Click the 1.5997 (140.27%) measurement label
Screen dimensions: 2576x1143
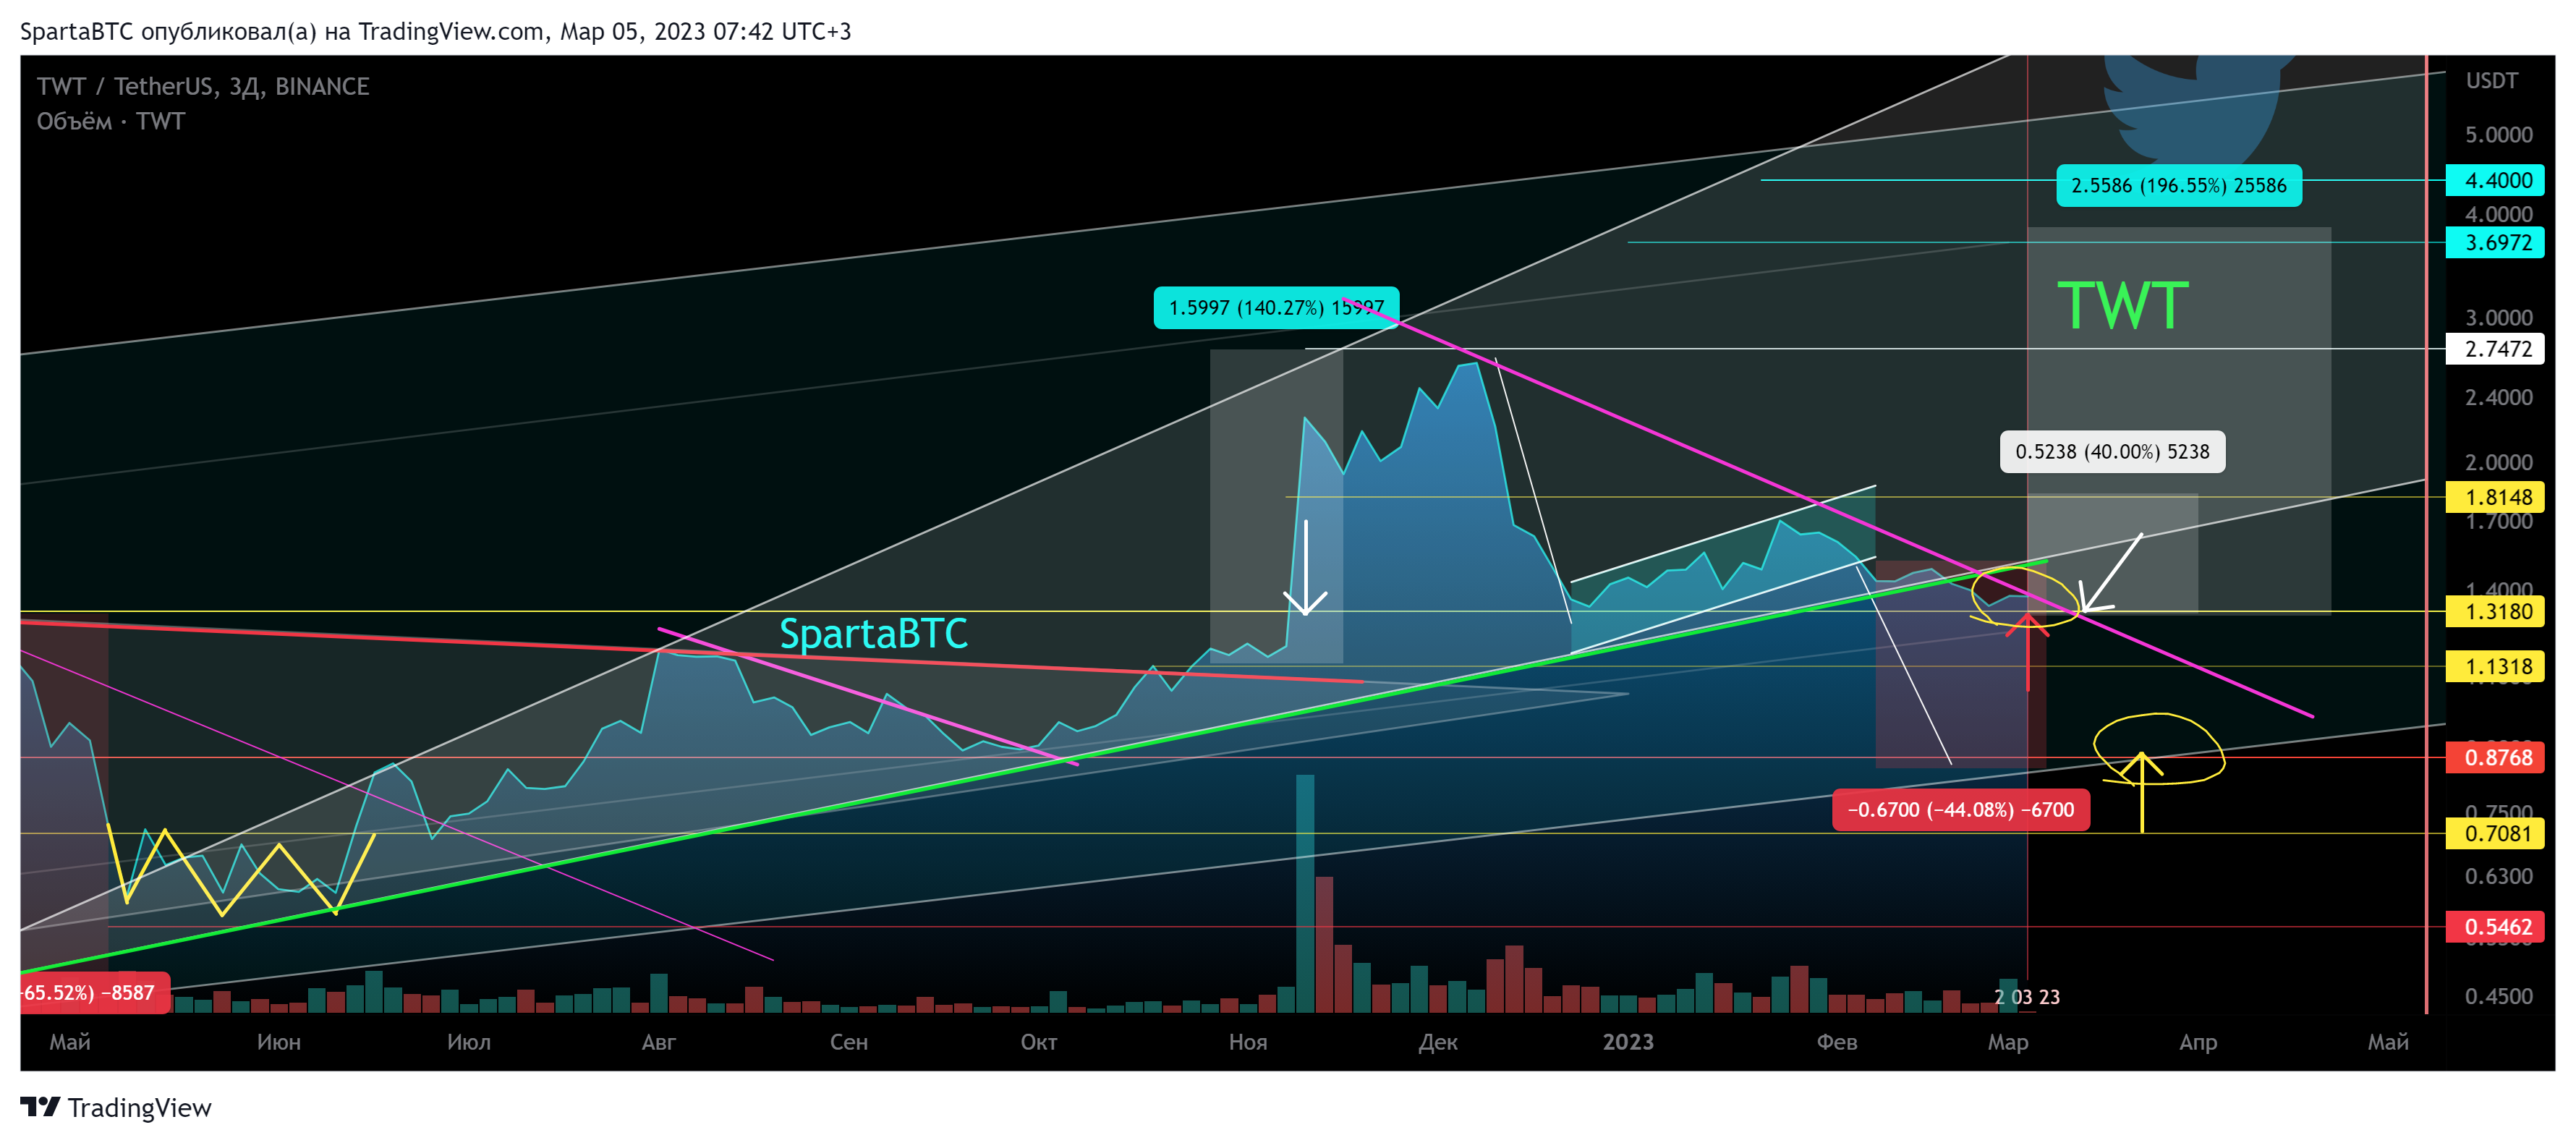point(1276,307)
